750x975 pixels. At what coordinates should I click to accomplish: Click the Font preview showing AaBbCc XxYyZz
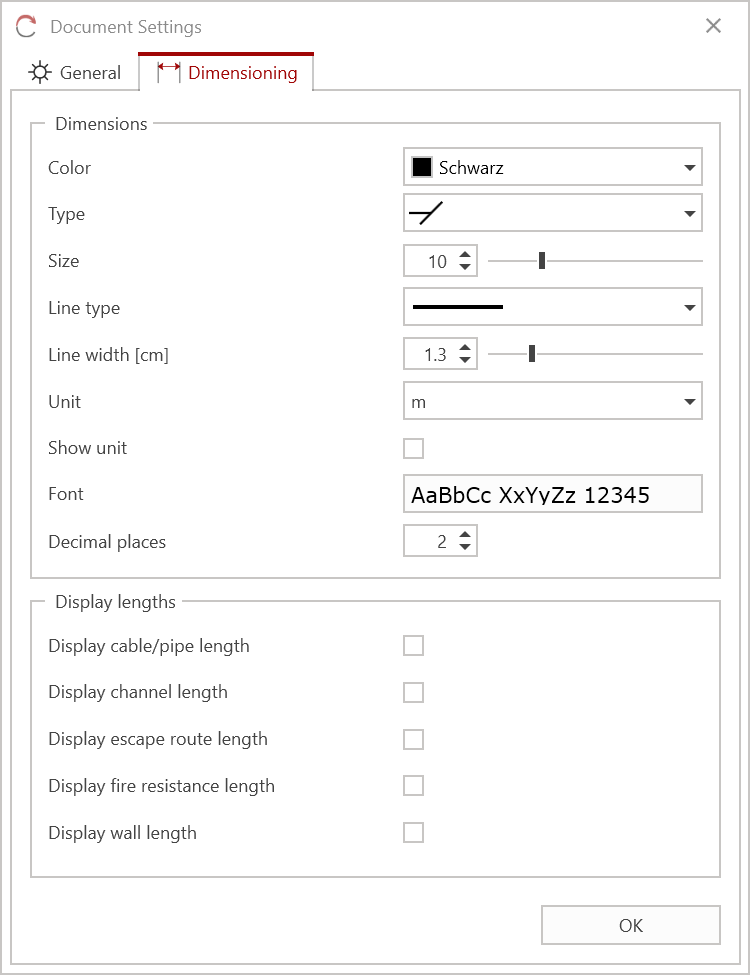552,493
